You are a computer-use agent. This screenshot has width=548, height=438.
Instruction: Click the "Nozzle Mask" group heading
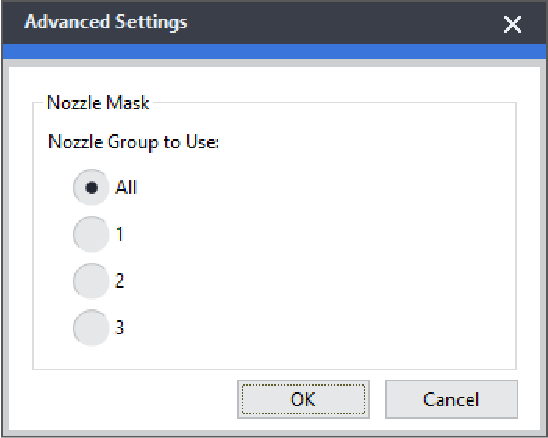(x=98, y=103)
